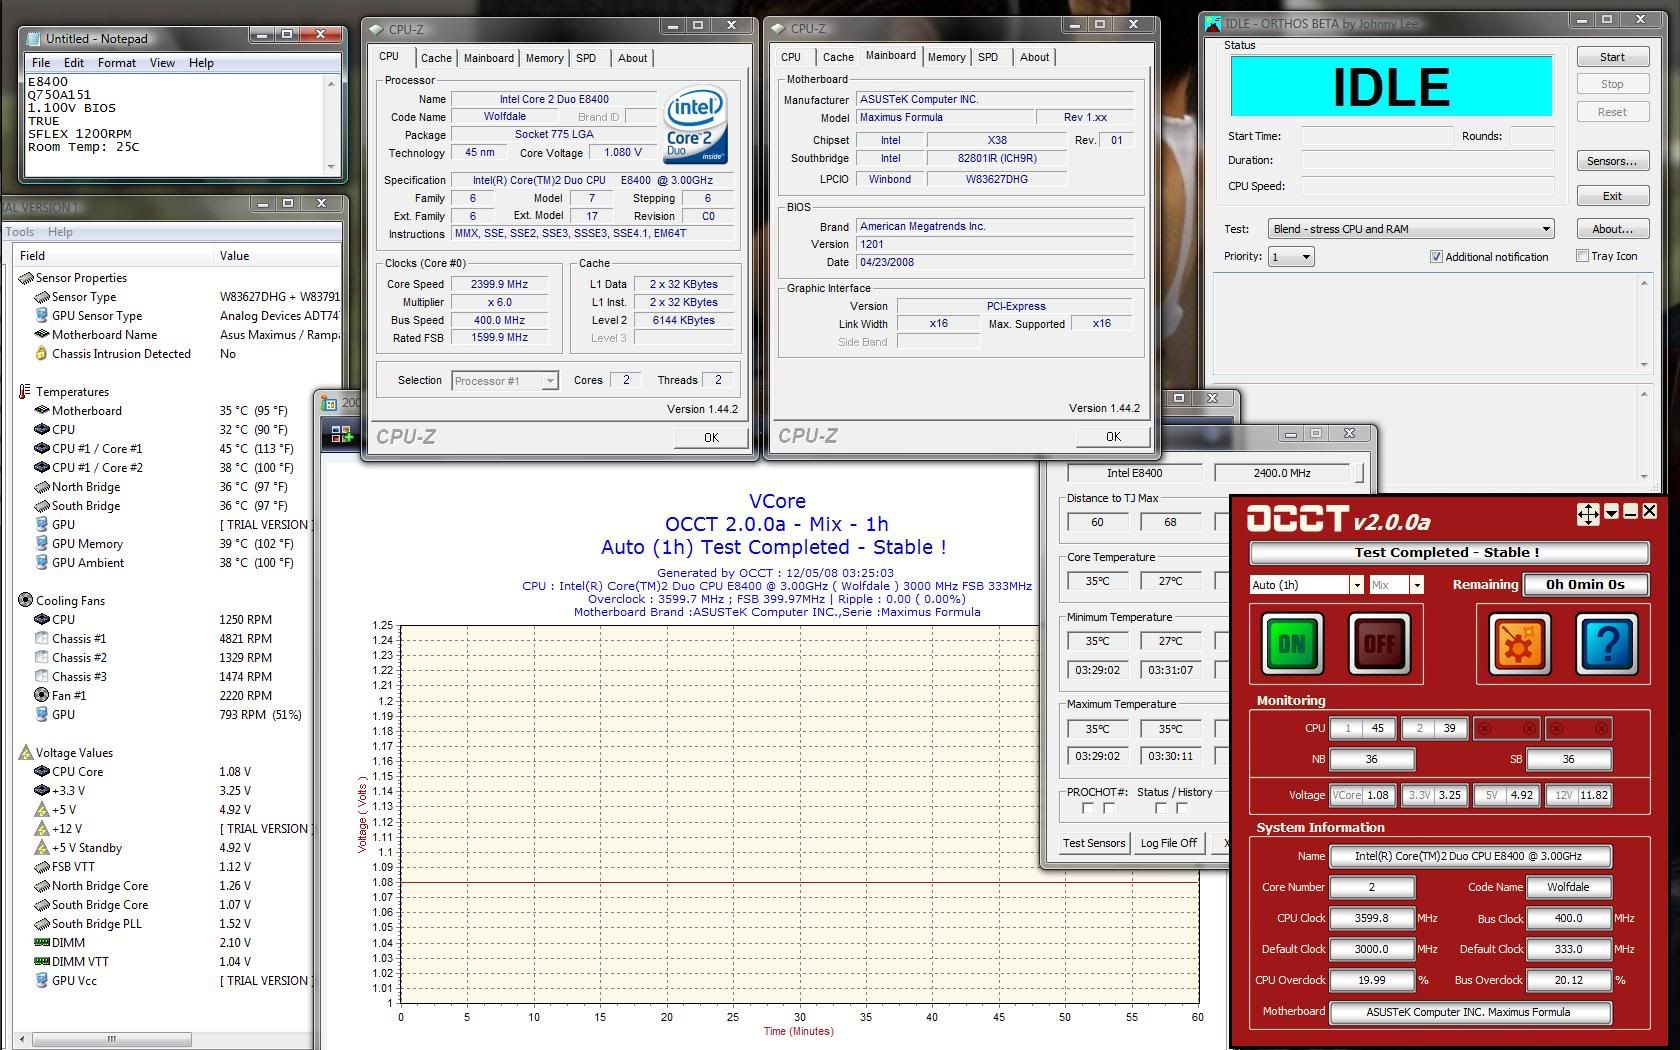Click the Value column header in Everest
The image size is (1680, 1050).
[278, 256]
